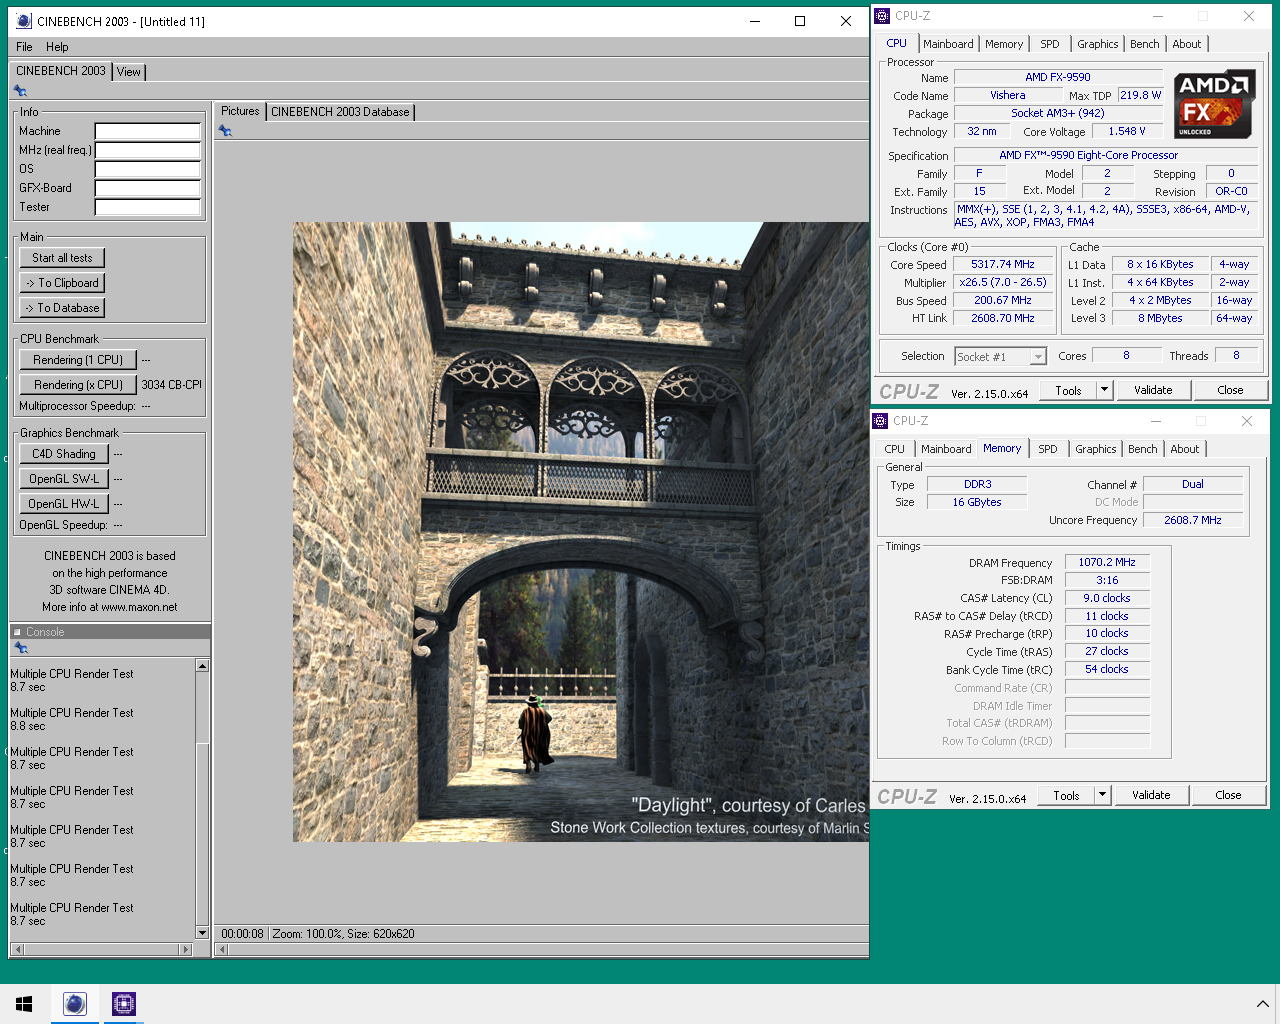The height and width of the screenshot is (1024, 1280).
Task: Open Bench tab in upper CPU-Z
Action: pyautogui.click(x=1145, y=44)
